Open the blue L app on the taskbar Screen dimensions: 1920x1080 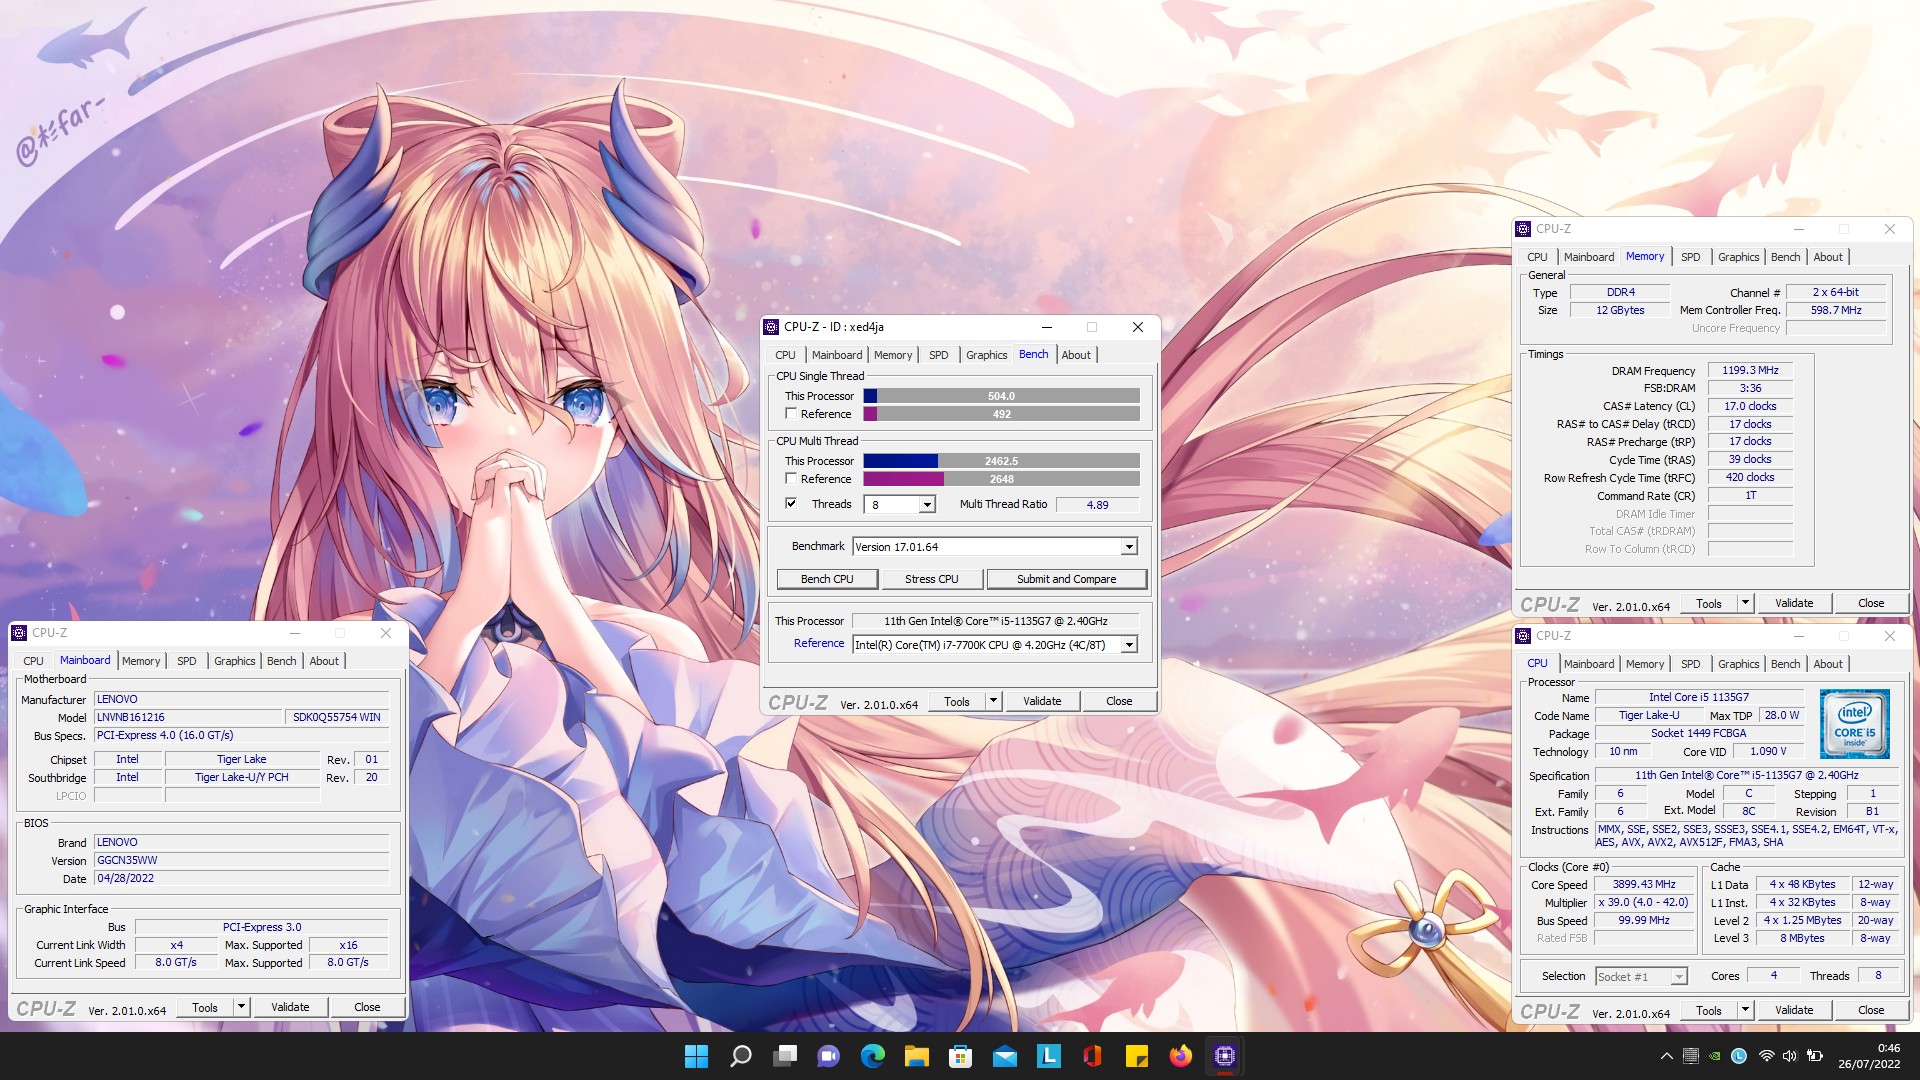click(1049, 1056)
